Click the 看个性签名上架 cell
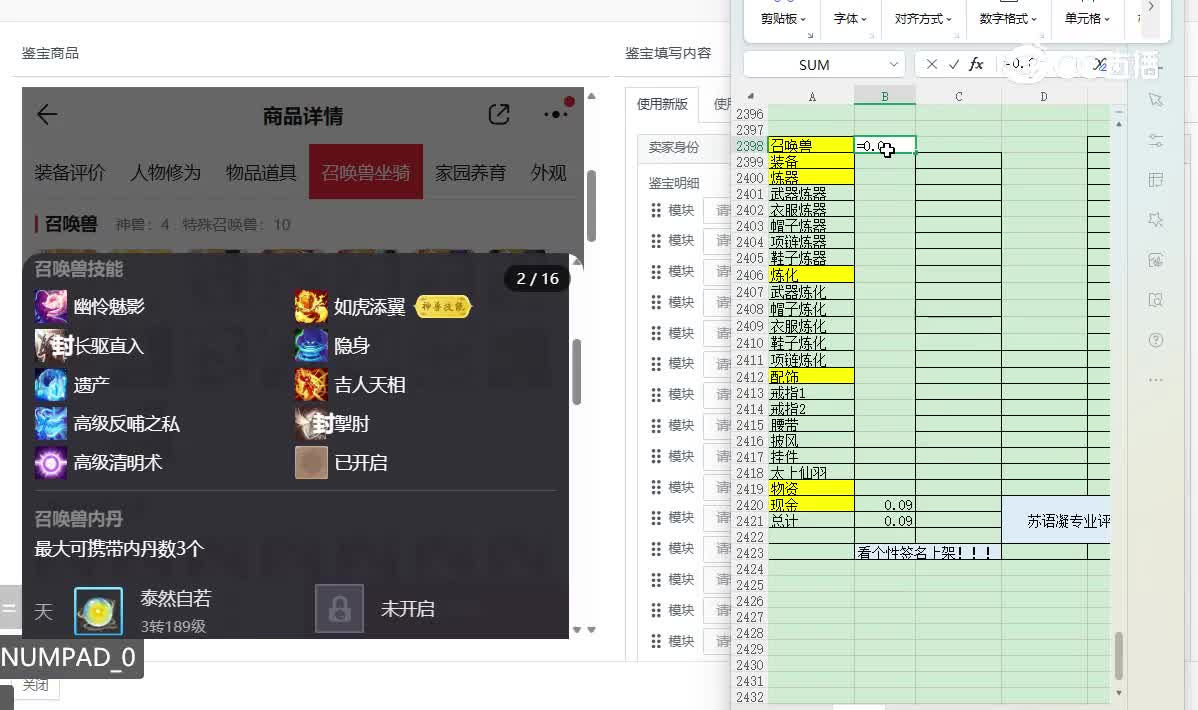The width and height of the screenshot is (1198, 710). [x=928, y=552]
